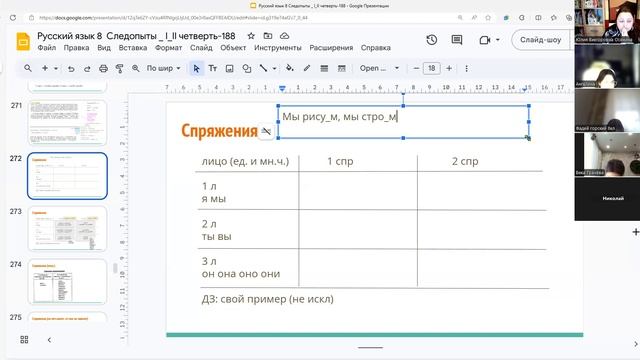Click the '2 спр' column header
This screenshot has height=360, width=640.
coord(465,161)
